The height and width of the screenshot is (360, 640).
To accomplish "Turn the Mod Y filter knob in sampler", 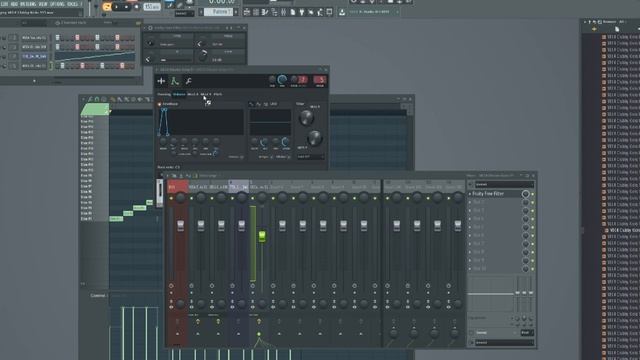I will (315, 138).
